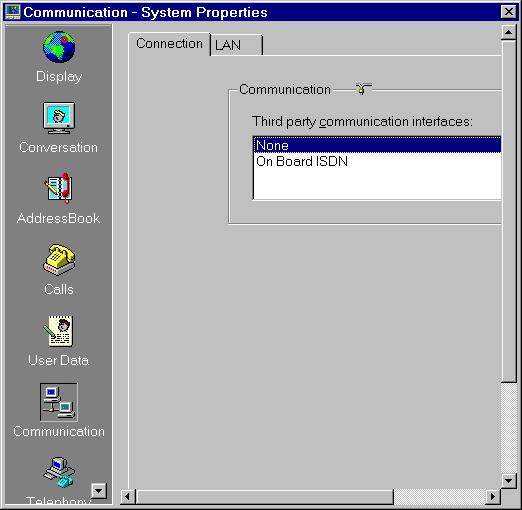The width and height of the screenshot is (522, 510).
Task: Open the User Data icon
Action: (x=58, y=331)
